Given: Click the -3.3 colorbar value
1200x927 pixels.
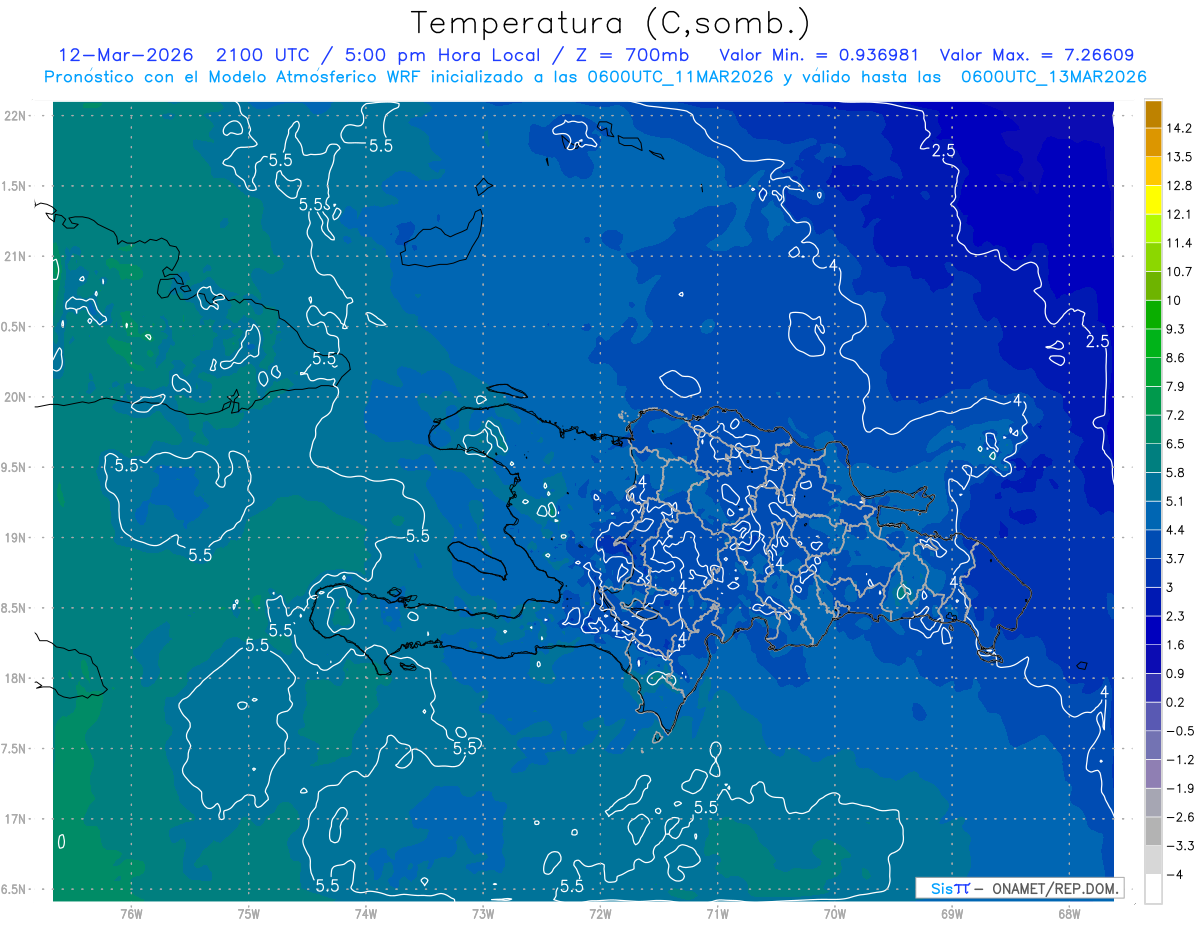Looking at the screenshot, I should 1181,845.
